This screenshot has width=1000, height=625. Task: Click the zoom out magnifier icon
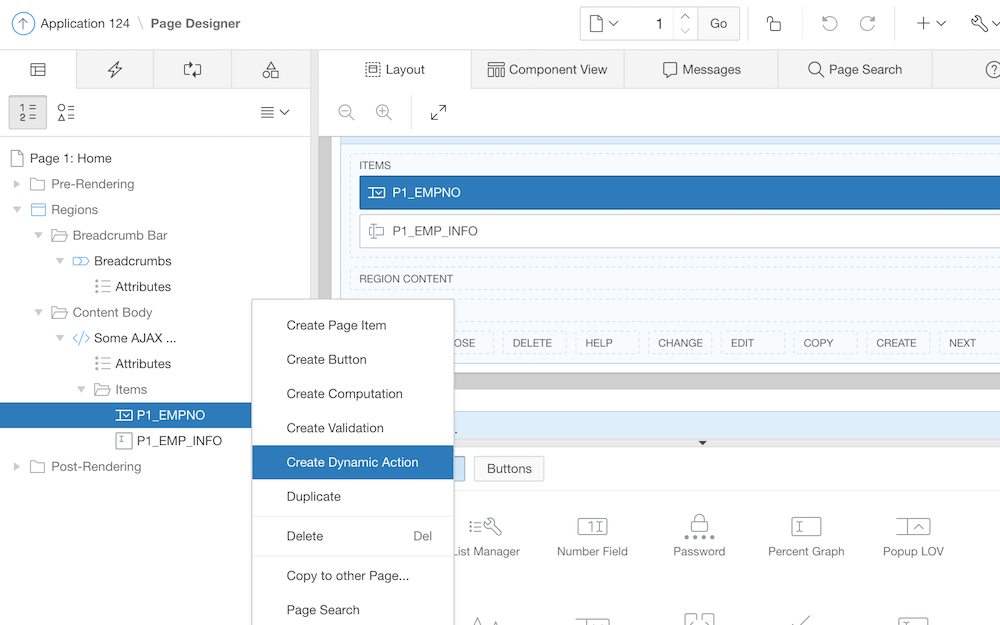(346, 113)
